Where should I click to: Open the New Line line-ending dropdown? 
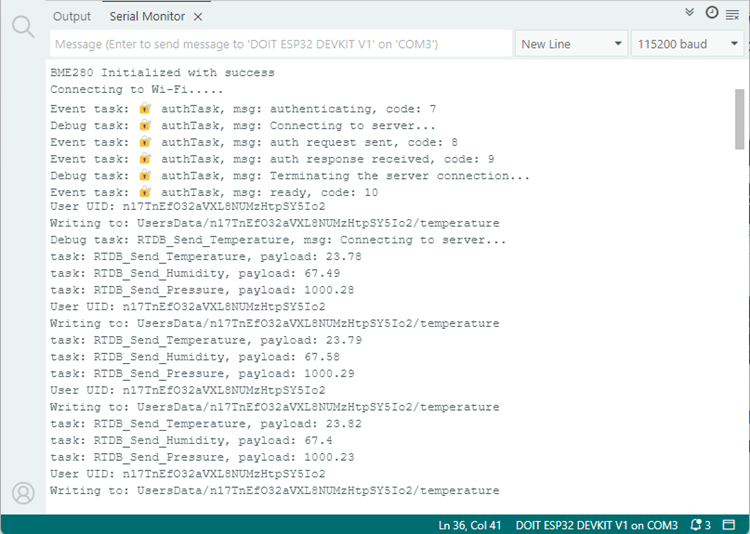[570, 44]
